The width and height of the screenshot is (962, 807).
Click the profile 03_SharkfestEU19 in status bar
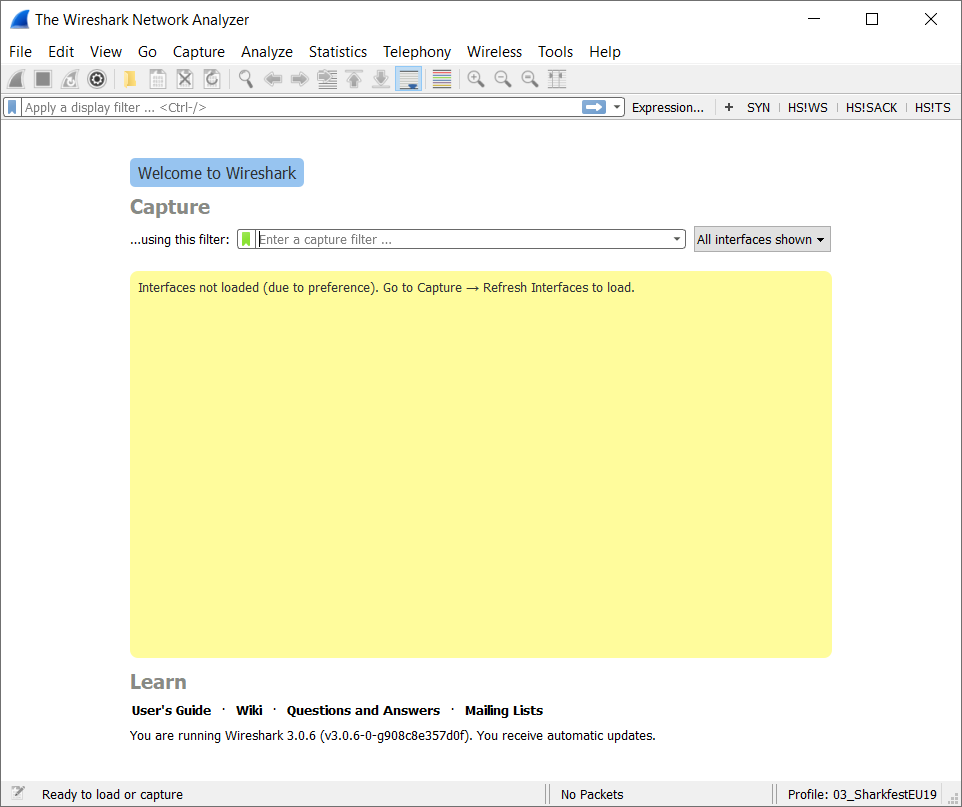click(862, 794)
